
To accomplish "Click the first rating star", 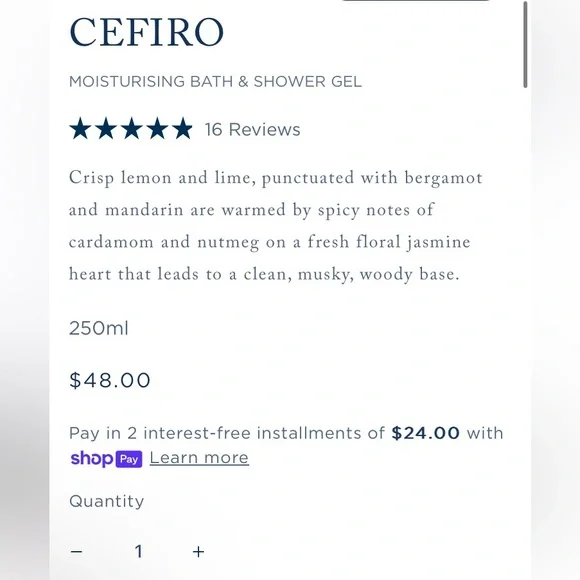I will click(x=80, y=128).
